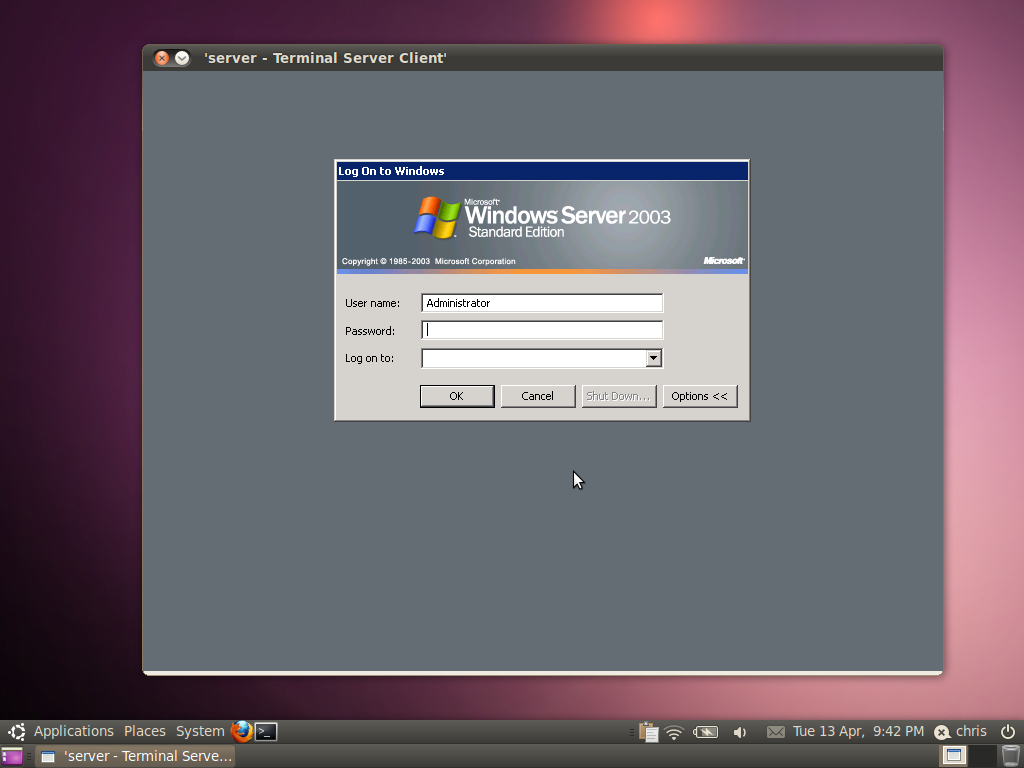Check the battery status indicator
Image resolution: width=1024 pixels, height=768 pixels.
click(705, 732)
